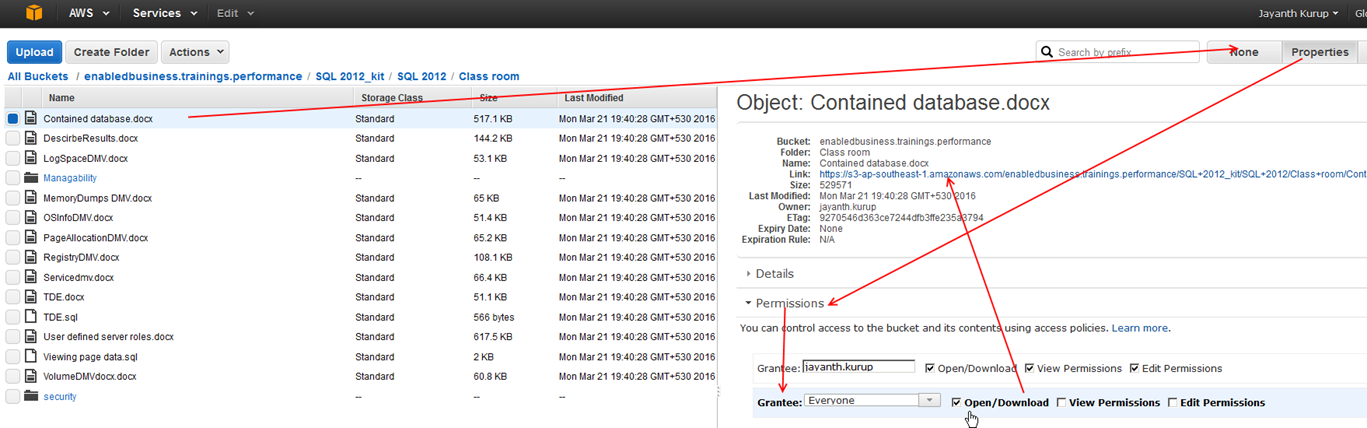This screenshot has height=428, width=1367.
Task: Expand the Details section
Action: pyautogui.click(x=769, y=273)
